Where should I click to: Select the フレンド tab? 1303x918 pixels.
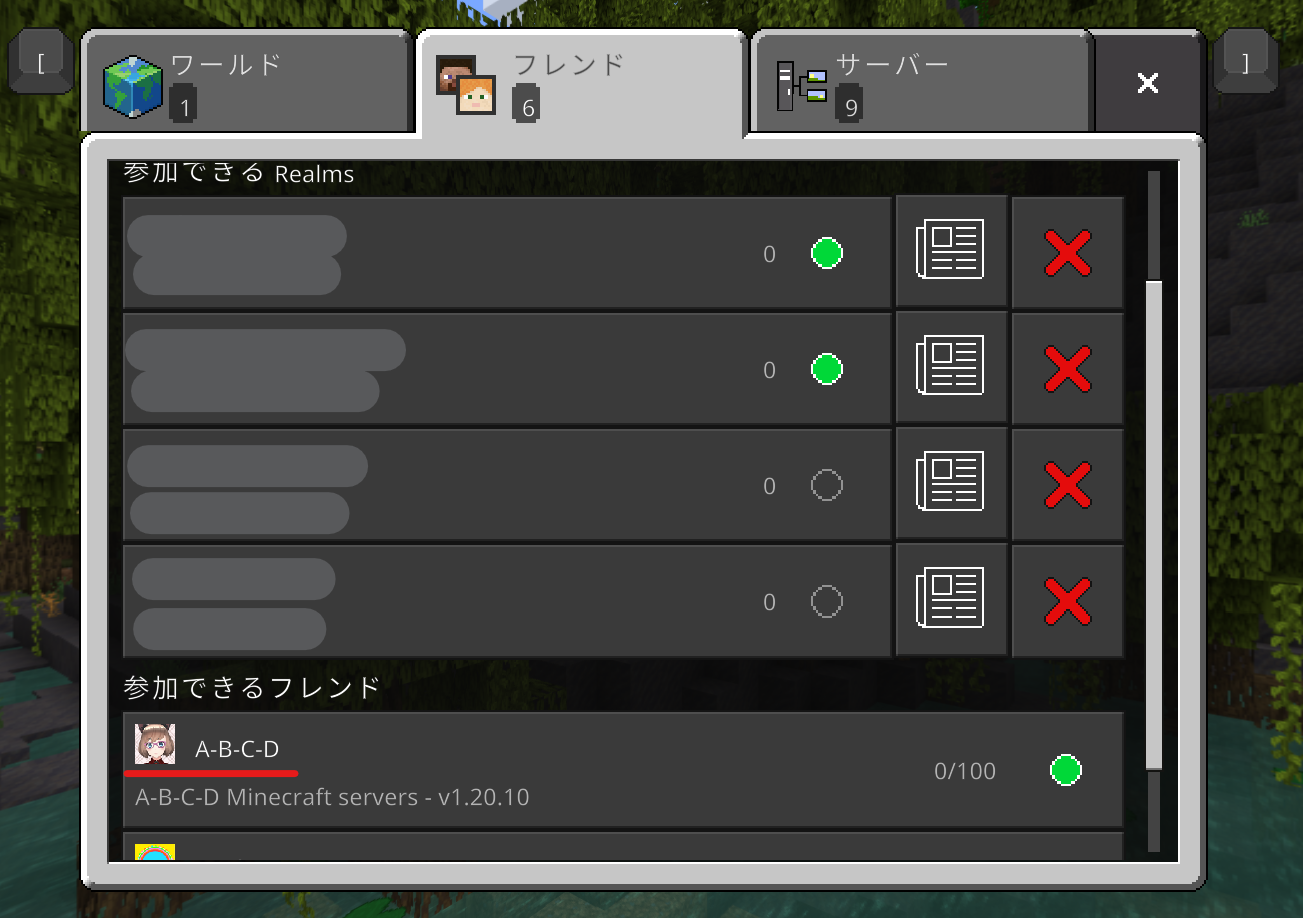click(581, 82)
